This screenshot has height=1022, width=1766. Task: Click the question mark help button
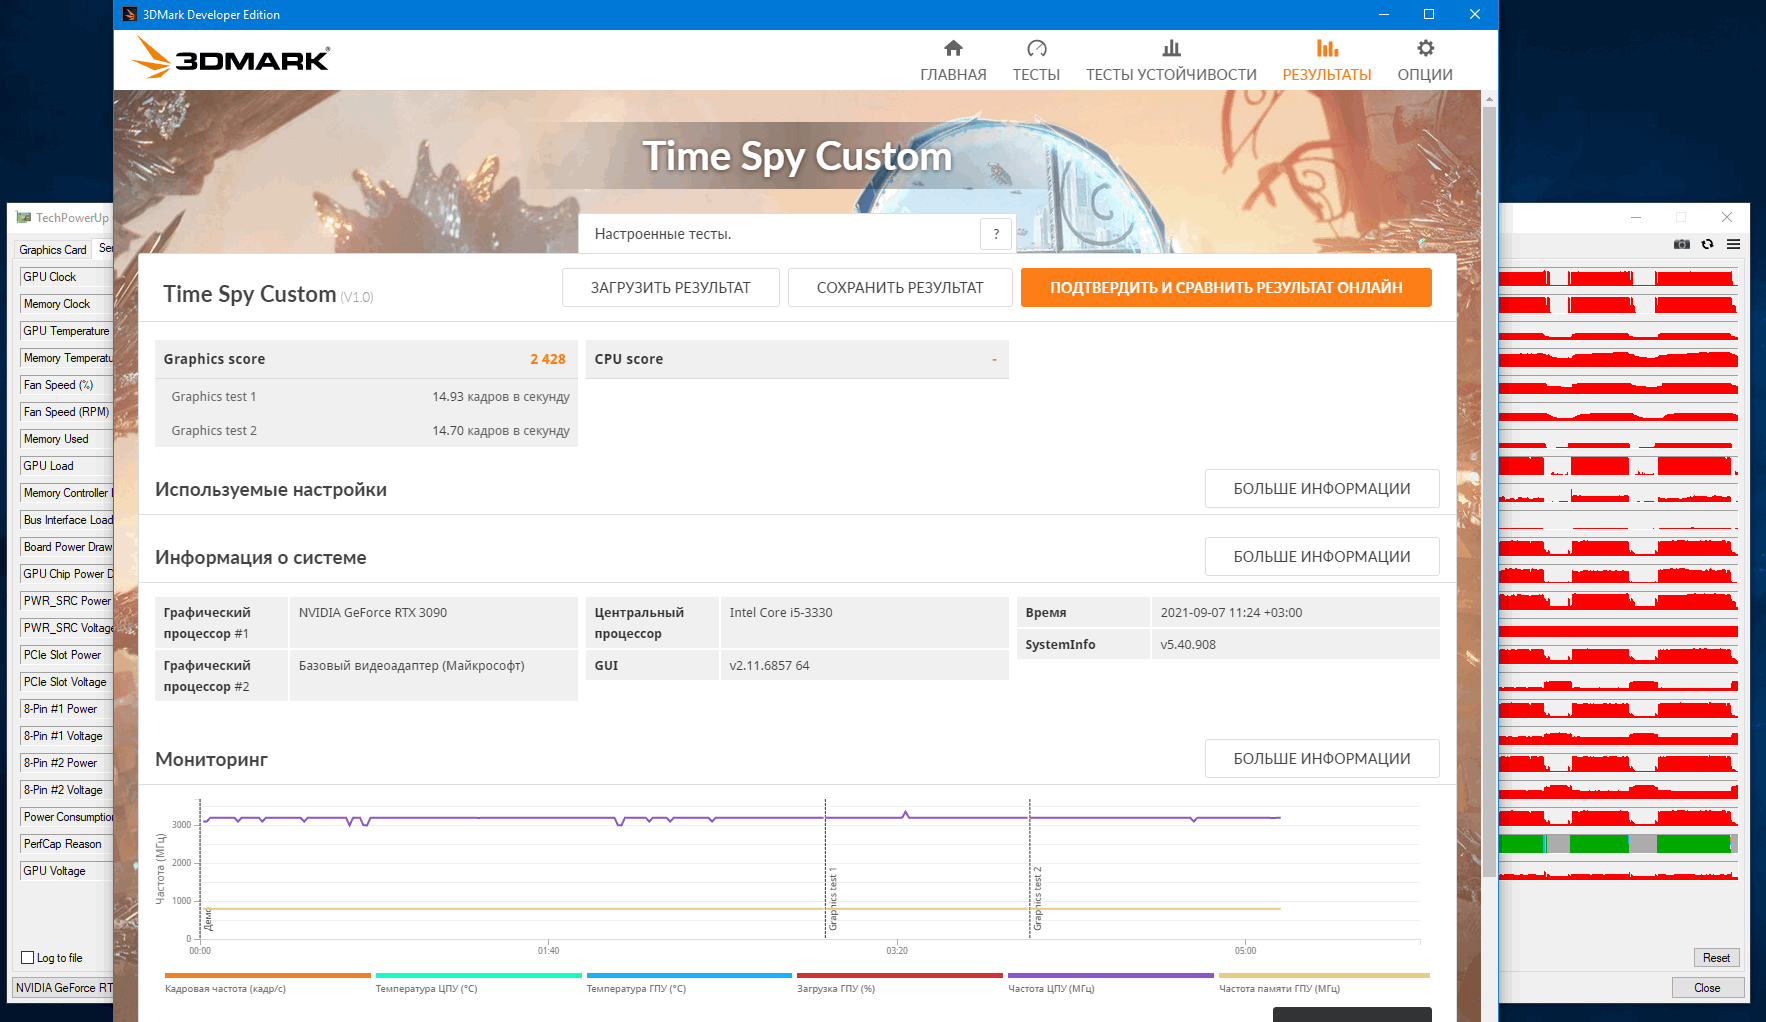tap(996, 234)
